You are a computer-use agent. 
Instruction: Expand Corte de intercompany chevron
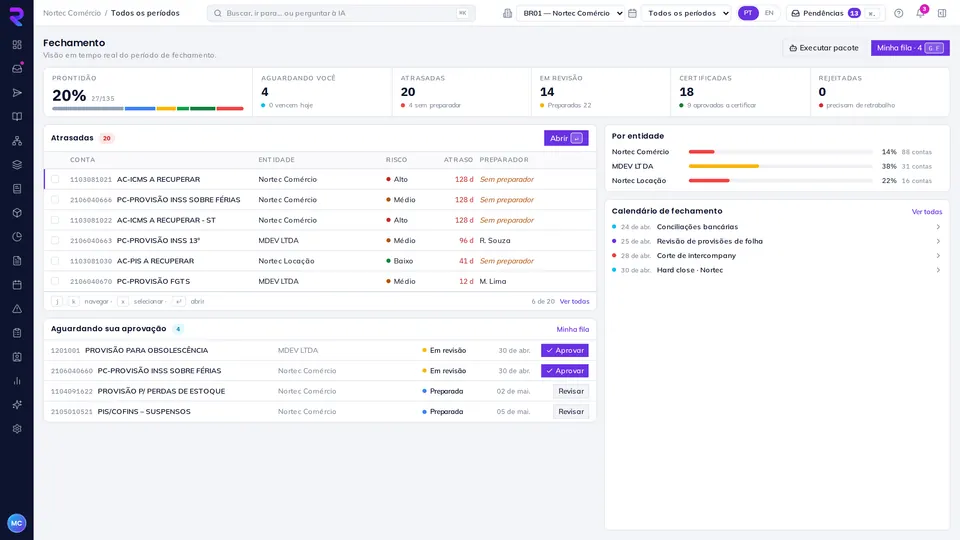click(938, 255)
